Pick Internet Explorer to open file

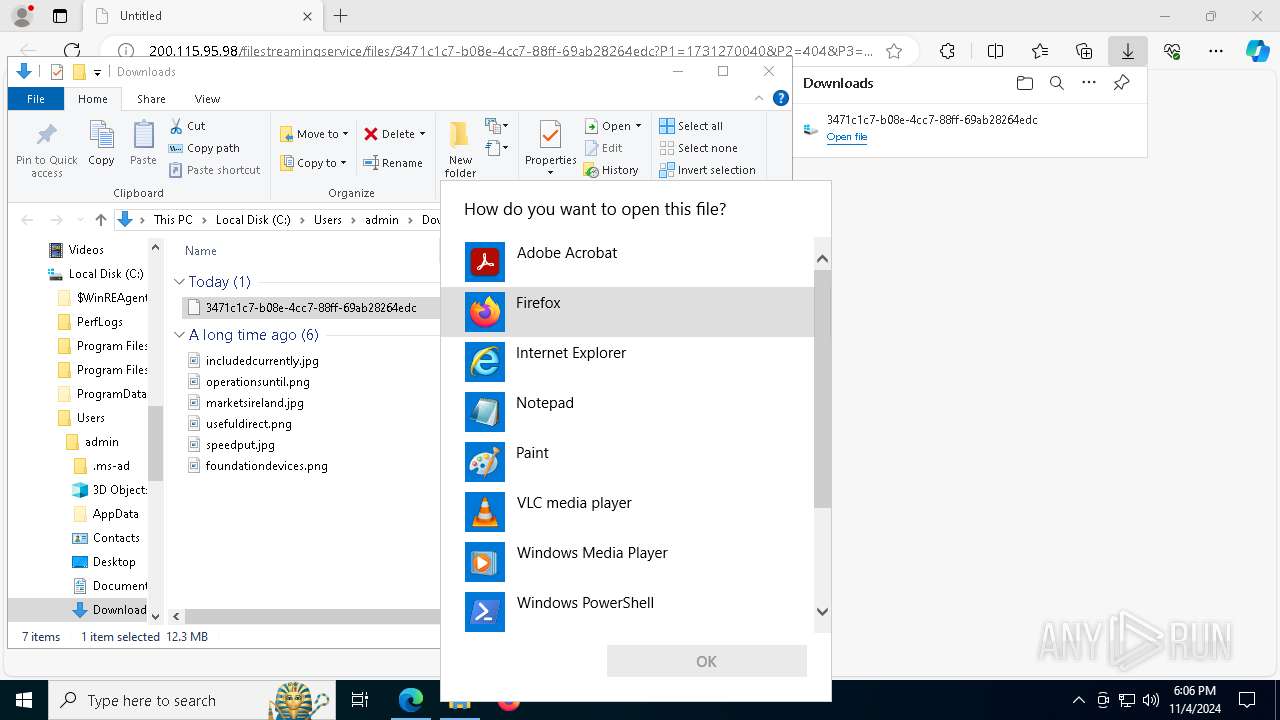(x=628, y=362)
